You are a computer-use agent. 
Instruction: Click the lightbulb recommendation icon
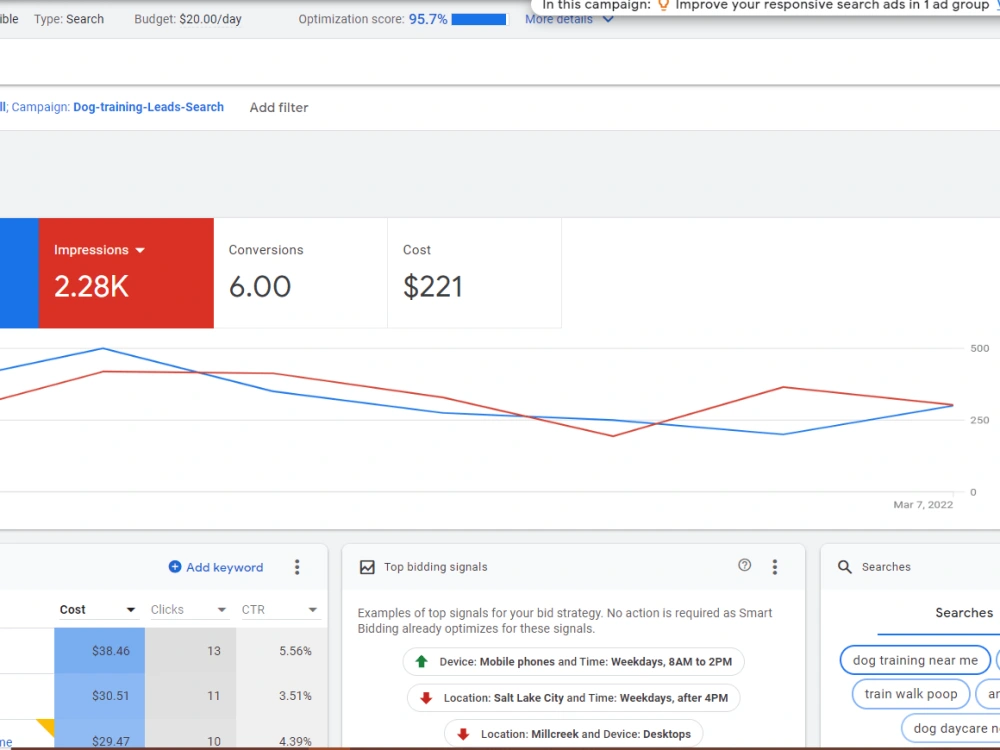[663, 6]
